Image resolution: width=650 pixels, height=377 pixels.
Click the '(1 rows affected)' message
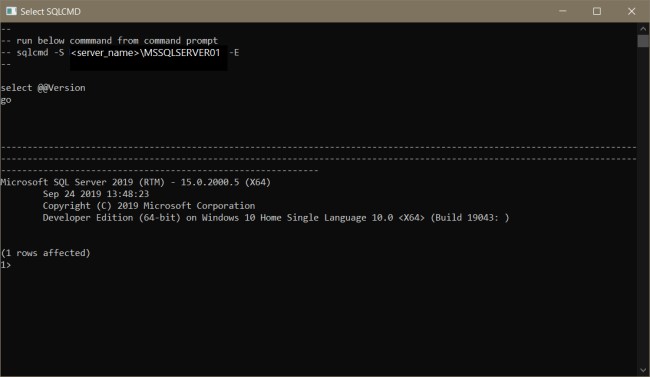click(x=46, y=253)
